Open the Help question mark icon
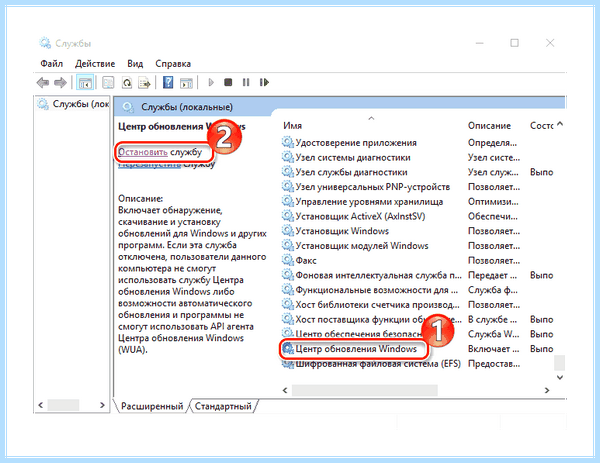This screenshot has width=600, height=463. 168,82
